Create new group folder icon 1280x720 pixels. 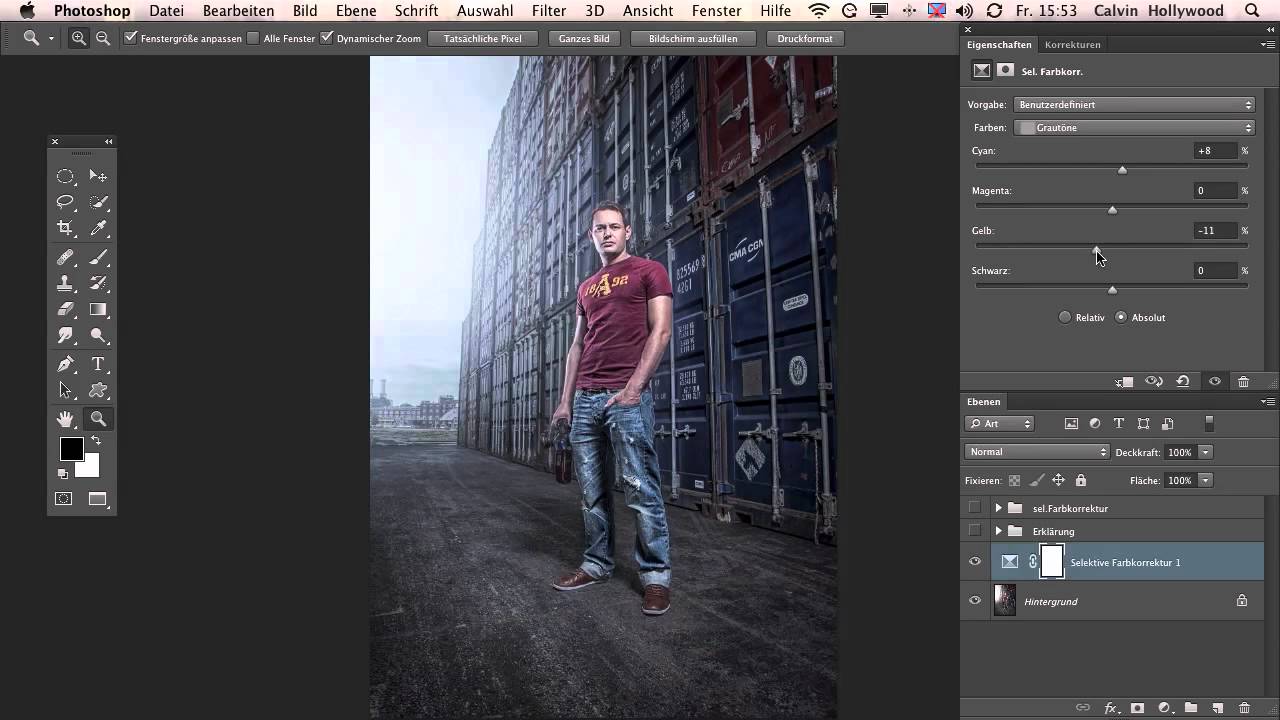tap(1191, 708)
